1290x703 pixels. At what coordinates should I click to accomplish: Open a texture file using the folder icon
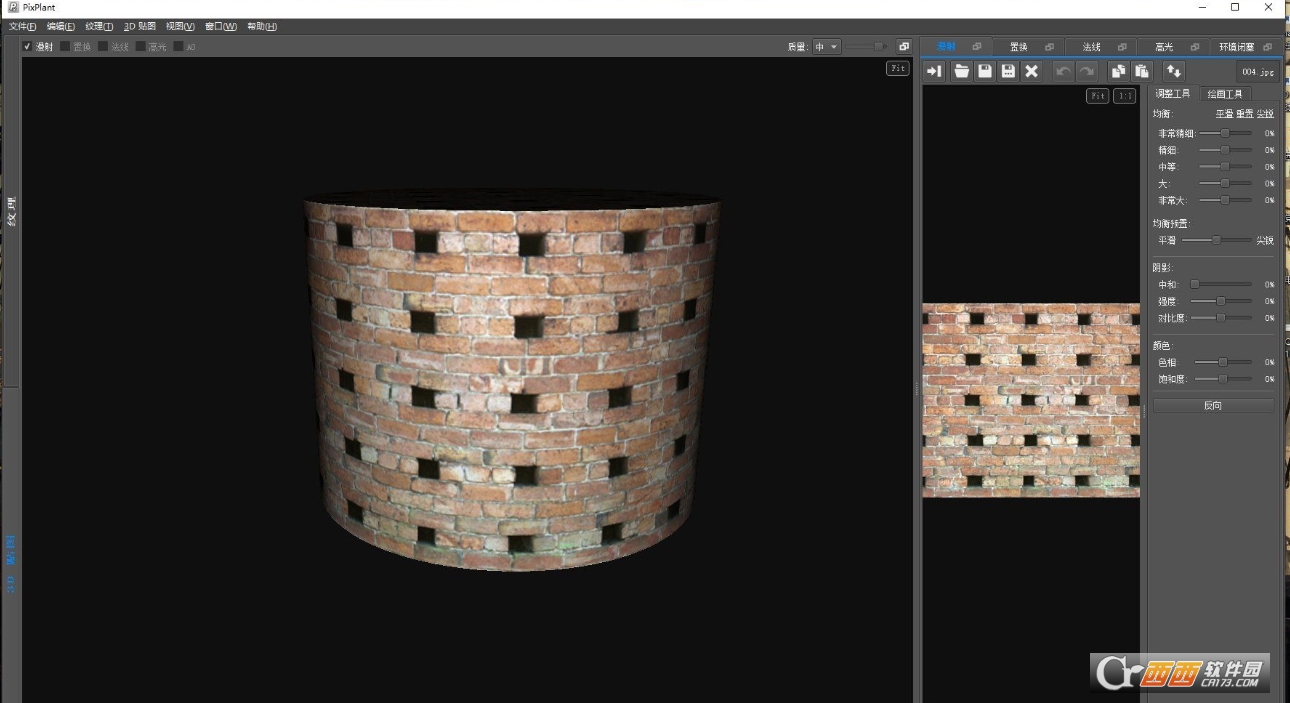click(961, 71)
